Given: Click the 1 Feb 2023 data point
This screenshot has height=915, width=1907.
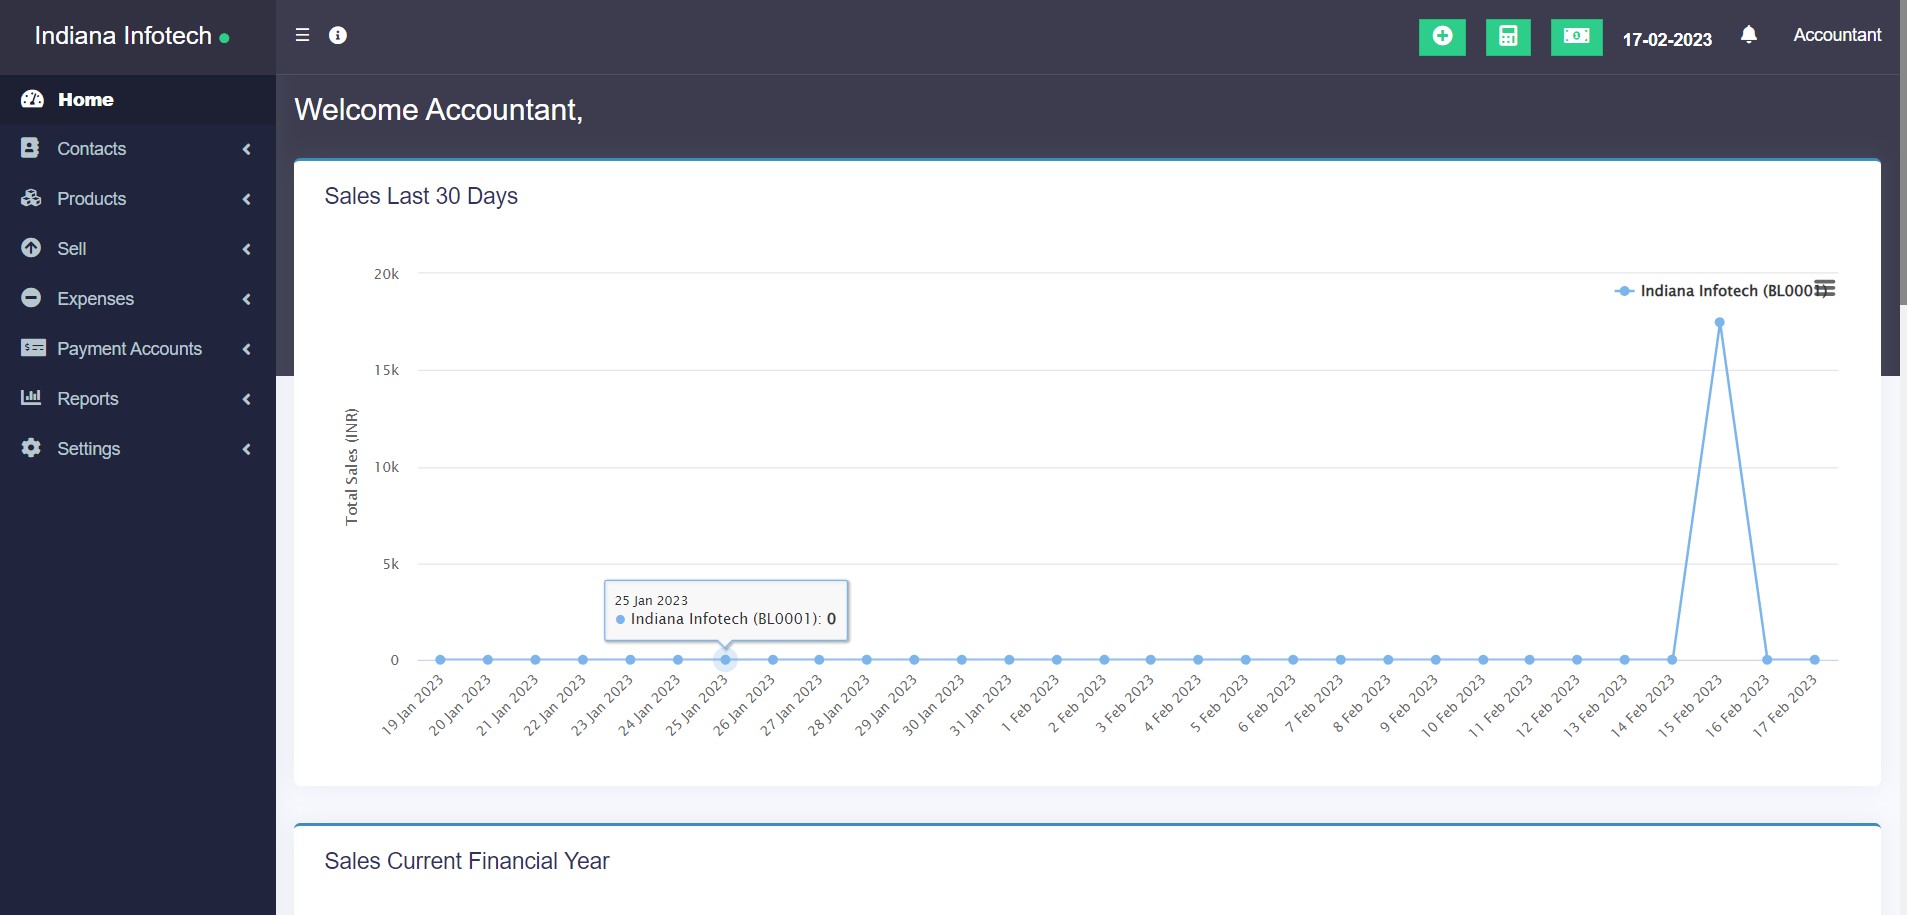Looking at the screenshot, I should coord(1056,659).
